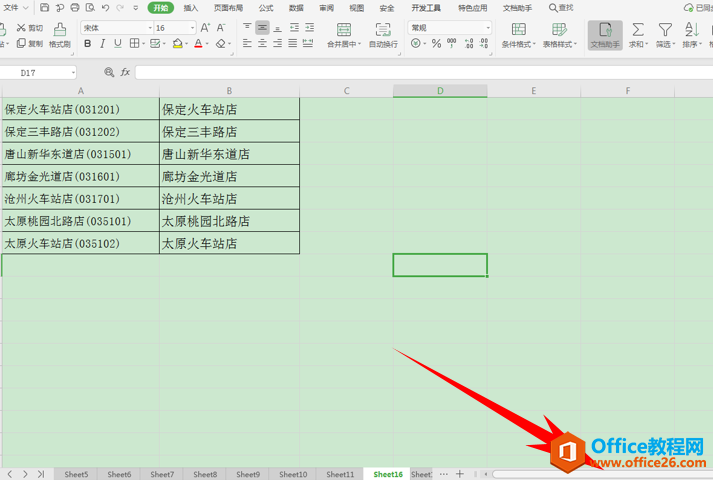Viewport: 713px width, 480px height.
Task: Toggle Bottom vertical align
Action: tap(277, 28)
